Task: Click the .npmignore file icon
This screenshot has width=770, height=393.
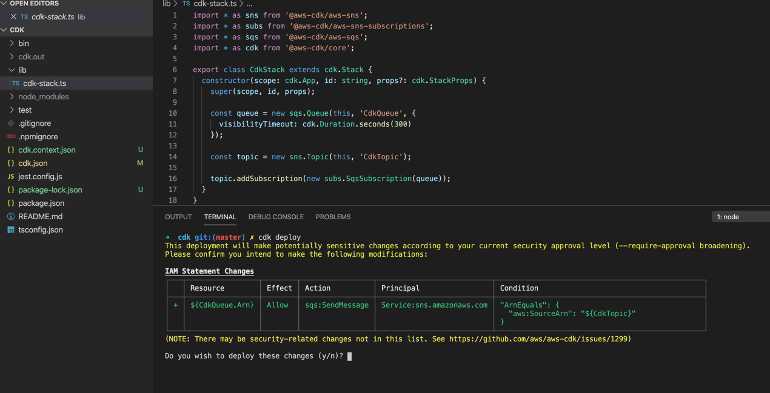Action: pyautogui.click(x=11, y=137)
